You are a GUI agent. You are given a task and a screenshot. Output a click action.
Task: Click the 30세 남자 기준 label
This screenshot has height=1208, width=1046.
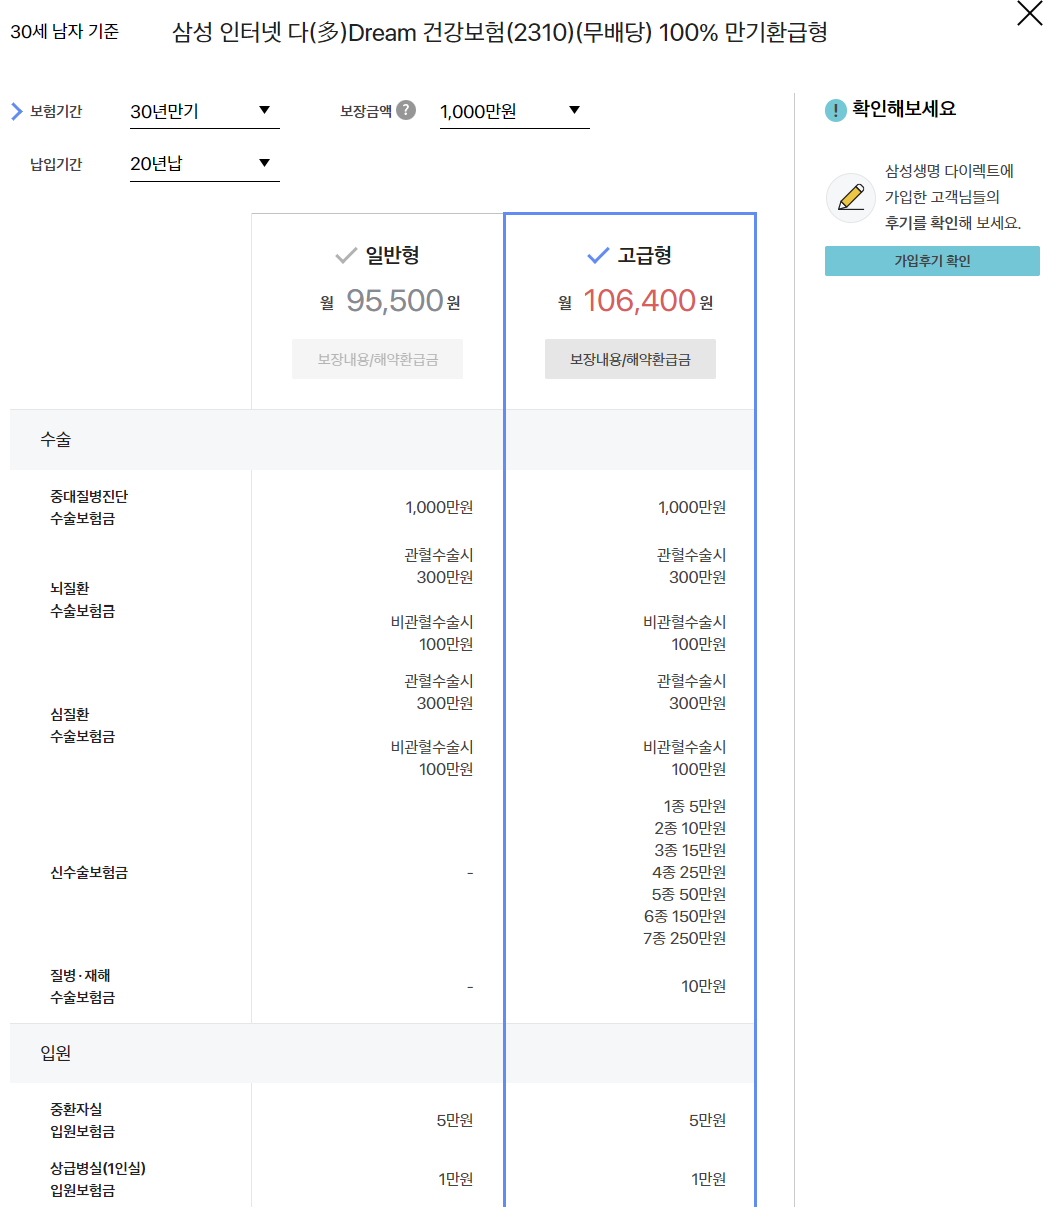coord(64,32)
